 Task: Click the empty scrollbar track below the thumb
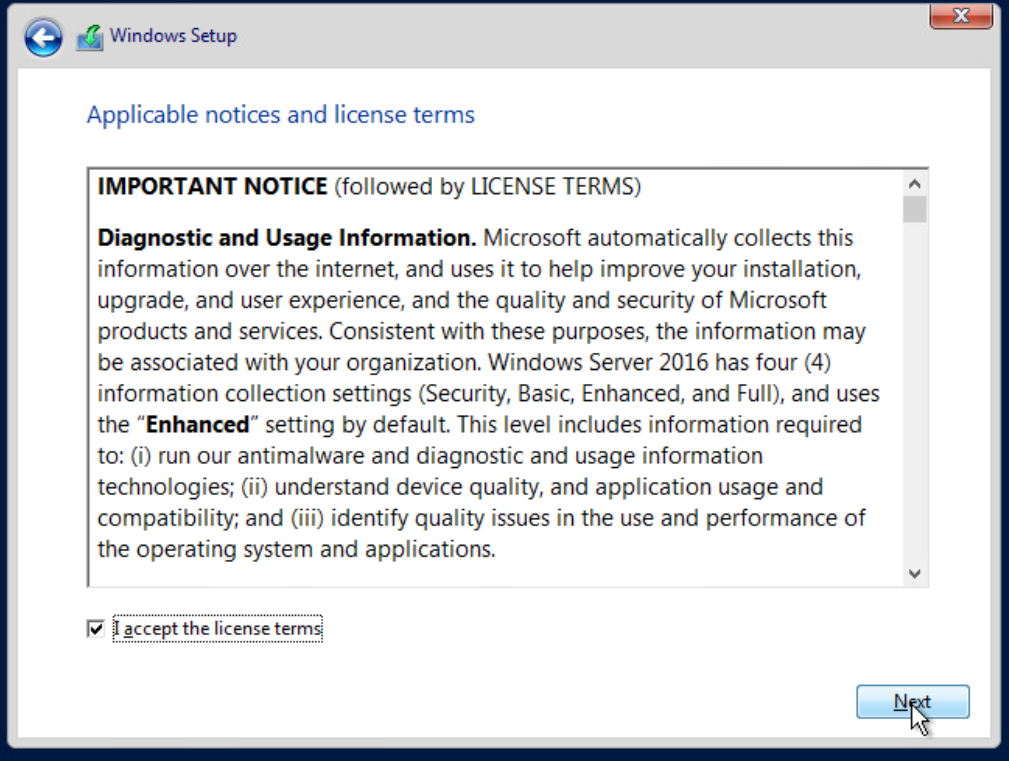pyautogui.click(x=914, y=400)
